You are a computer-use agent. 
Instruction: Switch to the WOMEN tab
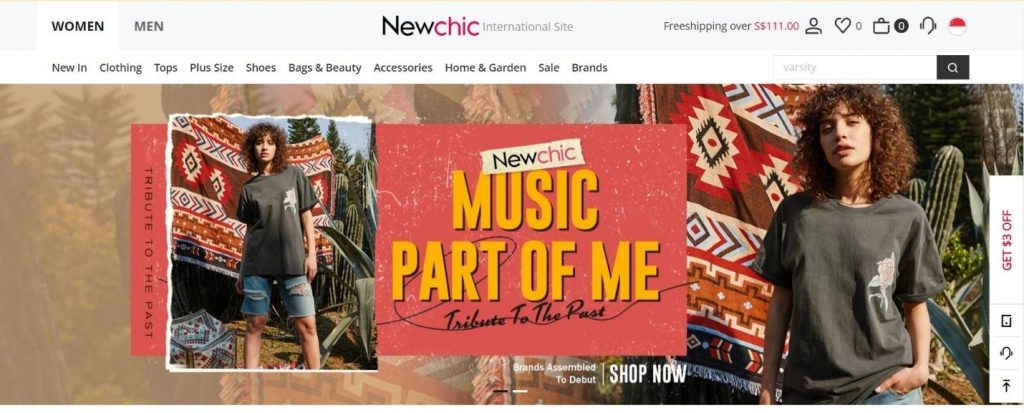78,26
